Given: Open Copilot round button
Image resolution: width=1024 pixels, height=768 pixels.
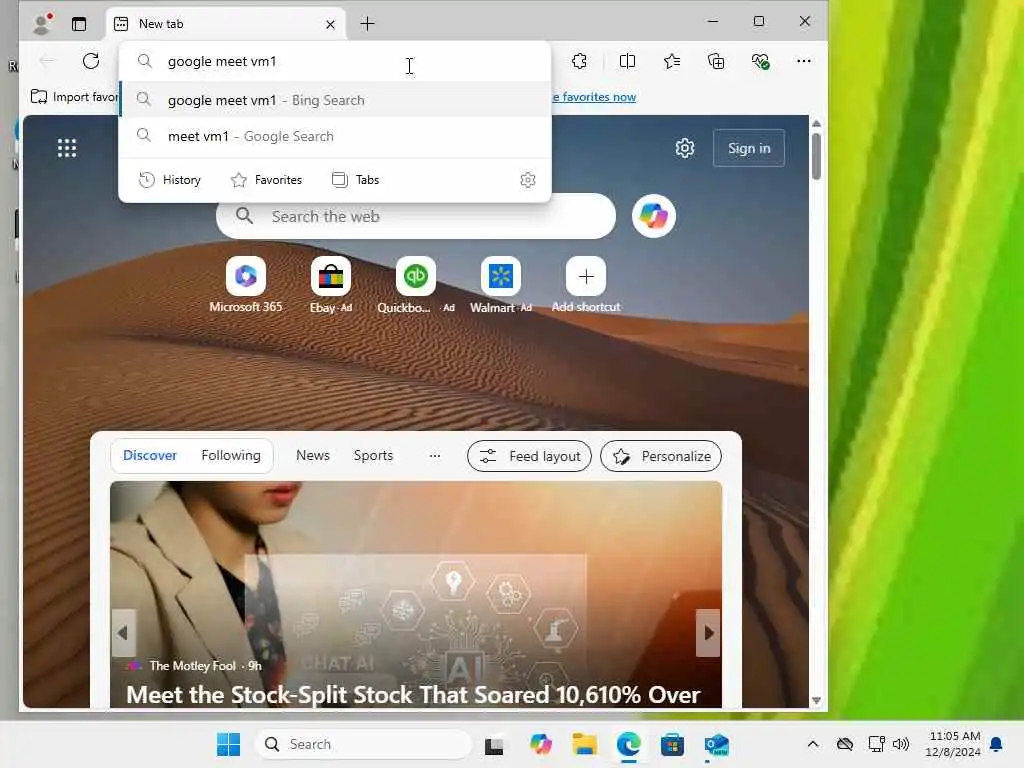Looking at the screenshot, I should [x=653, y=216].
